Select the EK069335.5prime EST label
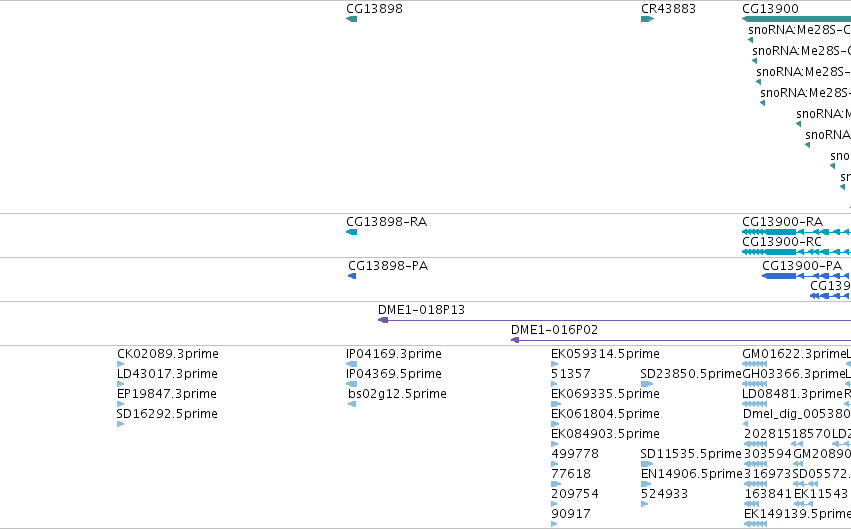The height and width of the screenshot is (529, 851). click(605, 394)
